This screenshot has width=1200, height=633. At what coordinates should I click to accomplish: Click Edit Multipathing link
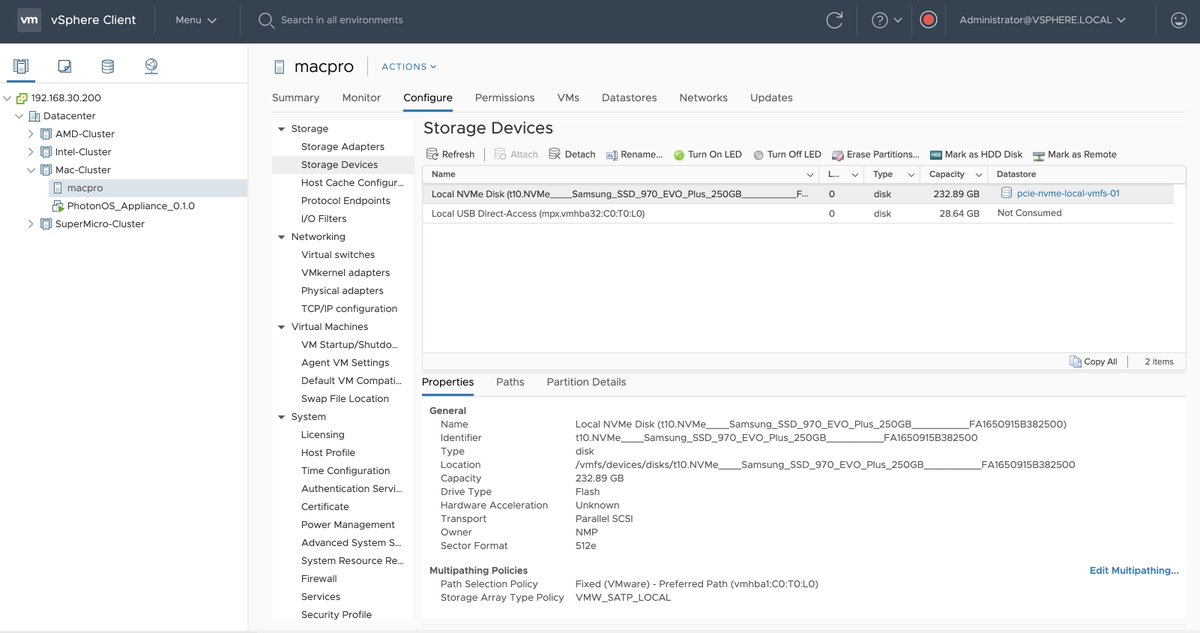[1134, 570]
